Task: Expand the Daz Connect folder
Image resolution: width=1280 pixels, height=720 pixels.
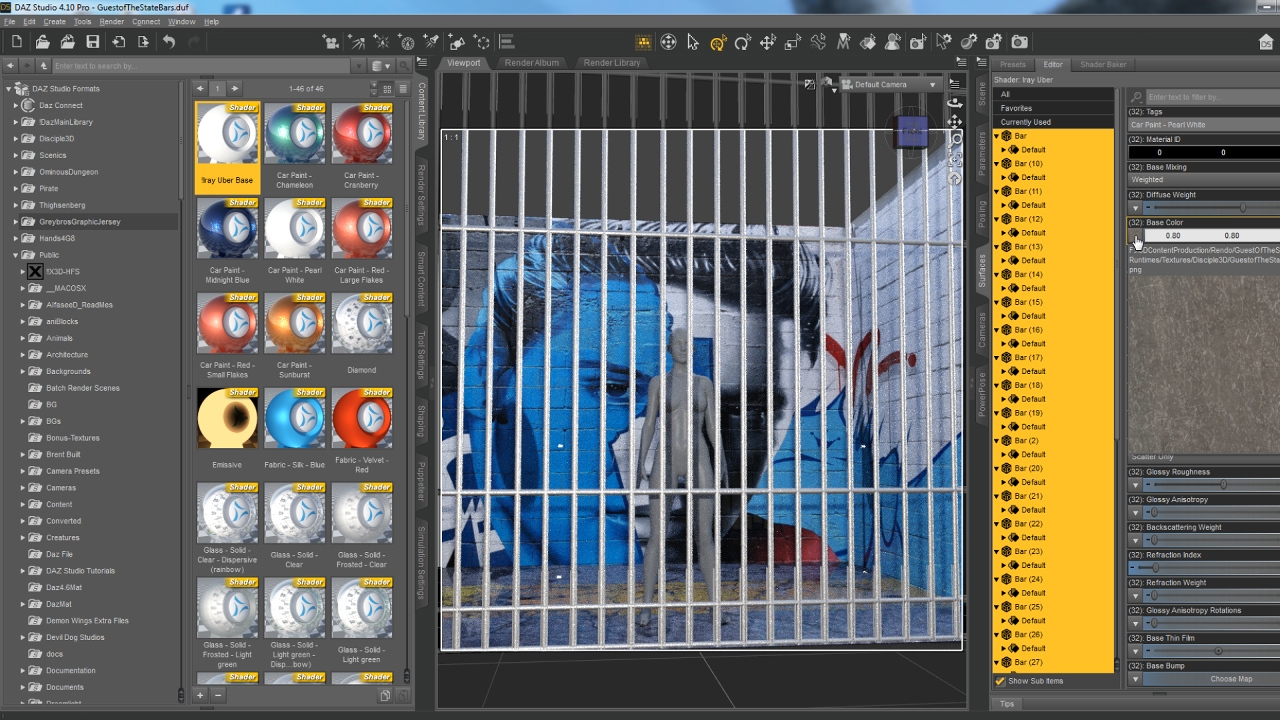Action: (x=16, y=105)
